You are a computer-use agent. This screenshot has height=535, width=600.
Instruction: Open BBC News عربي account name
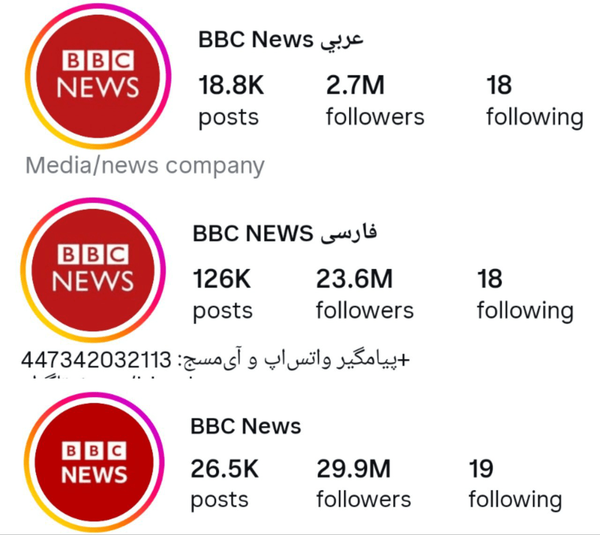coord(281,40)
